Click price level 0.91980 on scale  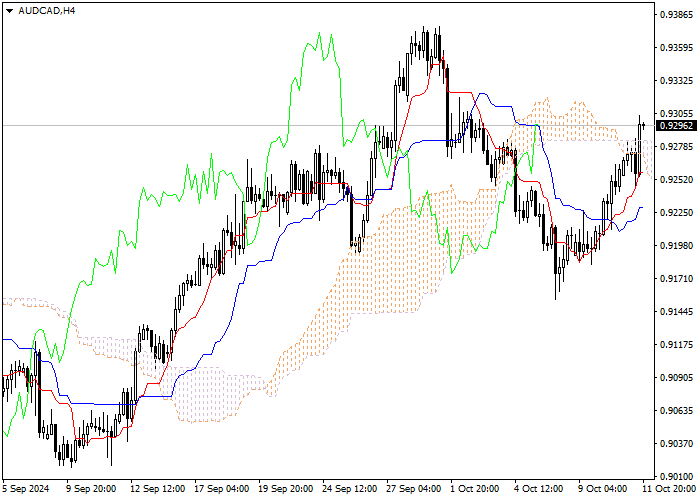click(677, 246)
